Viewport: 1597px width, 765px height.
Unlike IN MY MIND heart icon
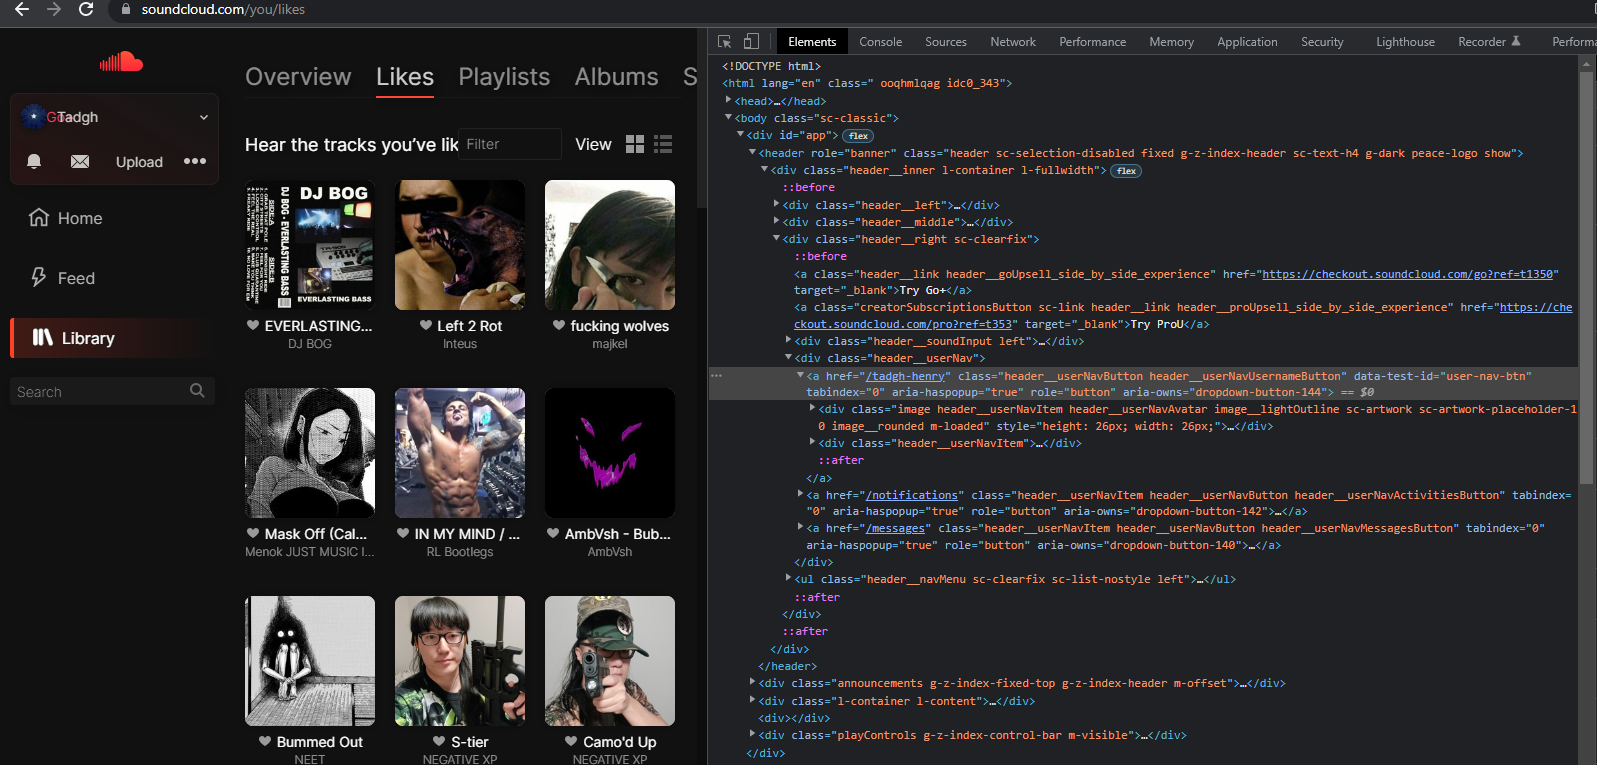(403, 534)
